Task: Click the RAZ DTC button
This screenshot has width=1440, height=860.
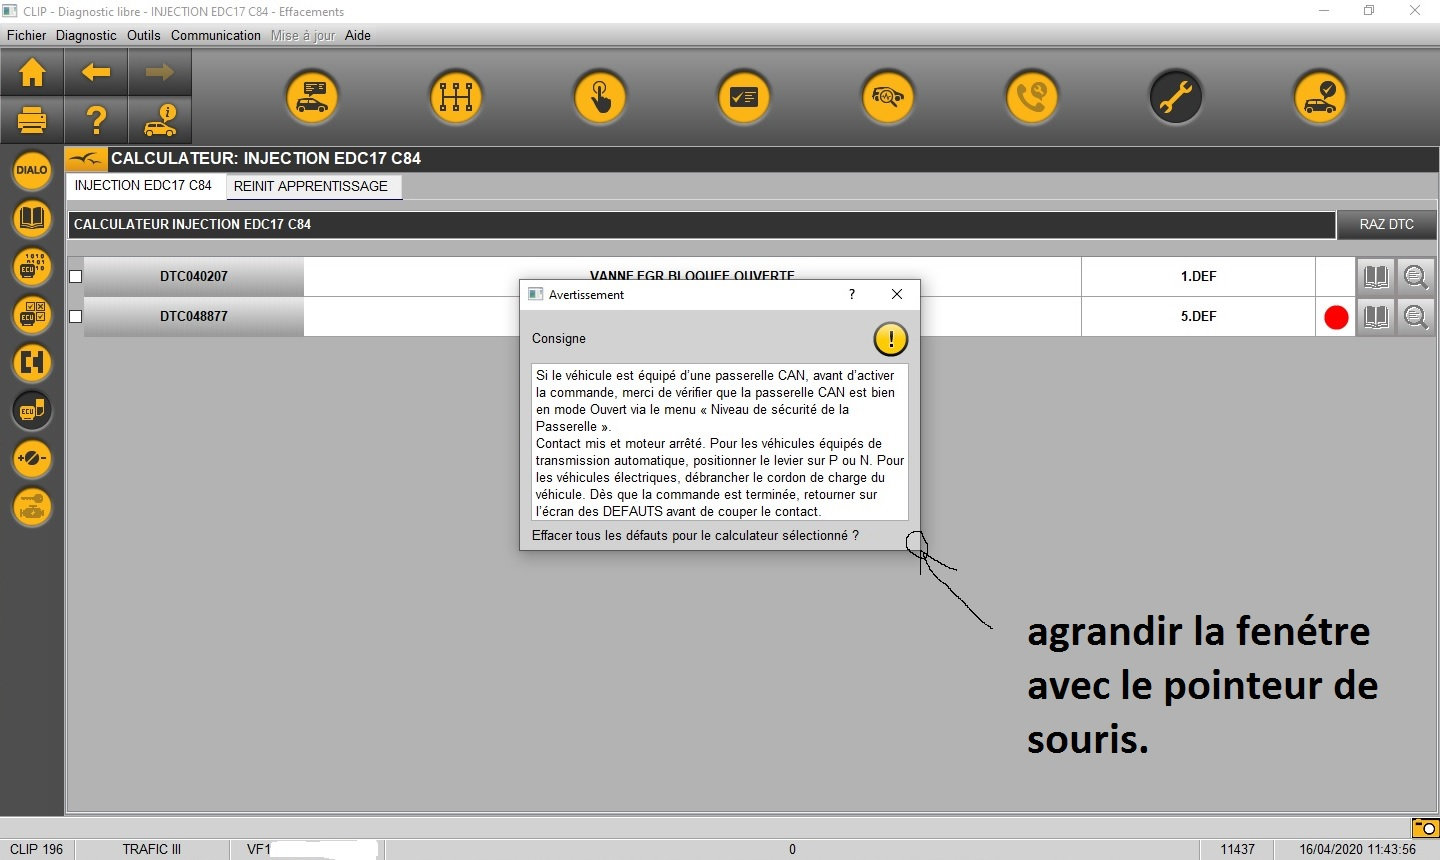Action: pyautogui.click(x=1387, y=225)
